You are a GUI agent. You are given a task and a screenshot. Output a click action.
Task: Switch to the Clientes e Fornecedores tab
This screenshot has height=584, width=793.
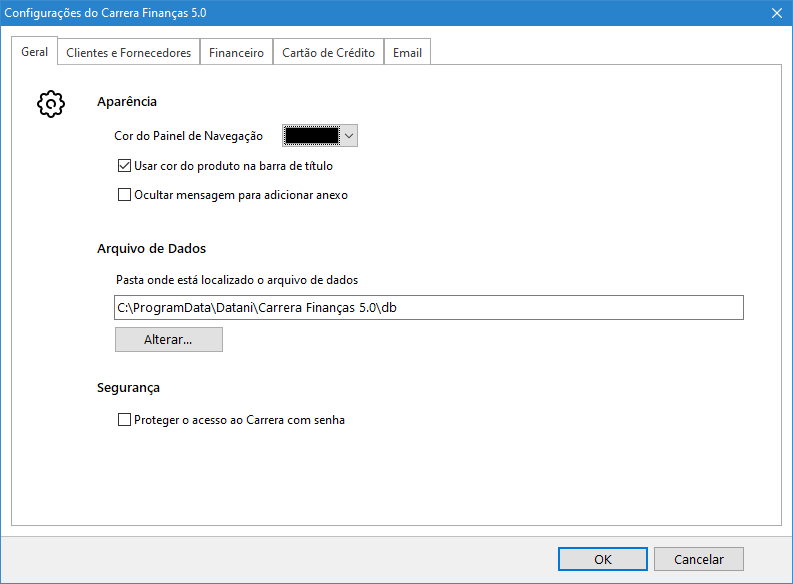click(x=128, y=53)
